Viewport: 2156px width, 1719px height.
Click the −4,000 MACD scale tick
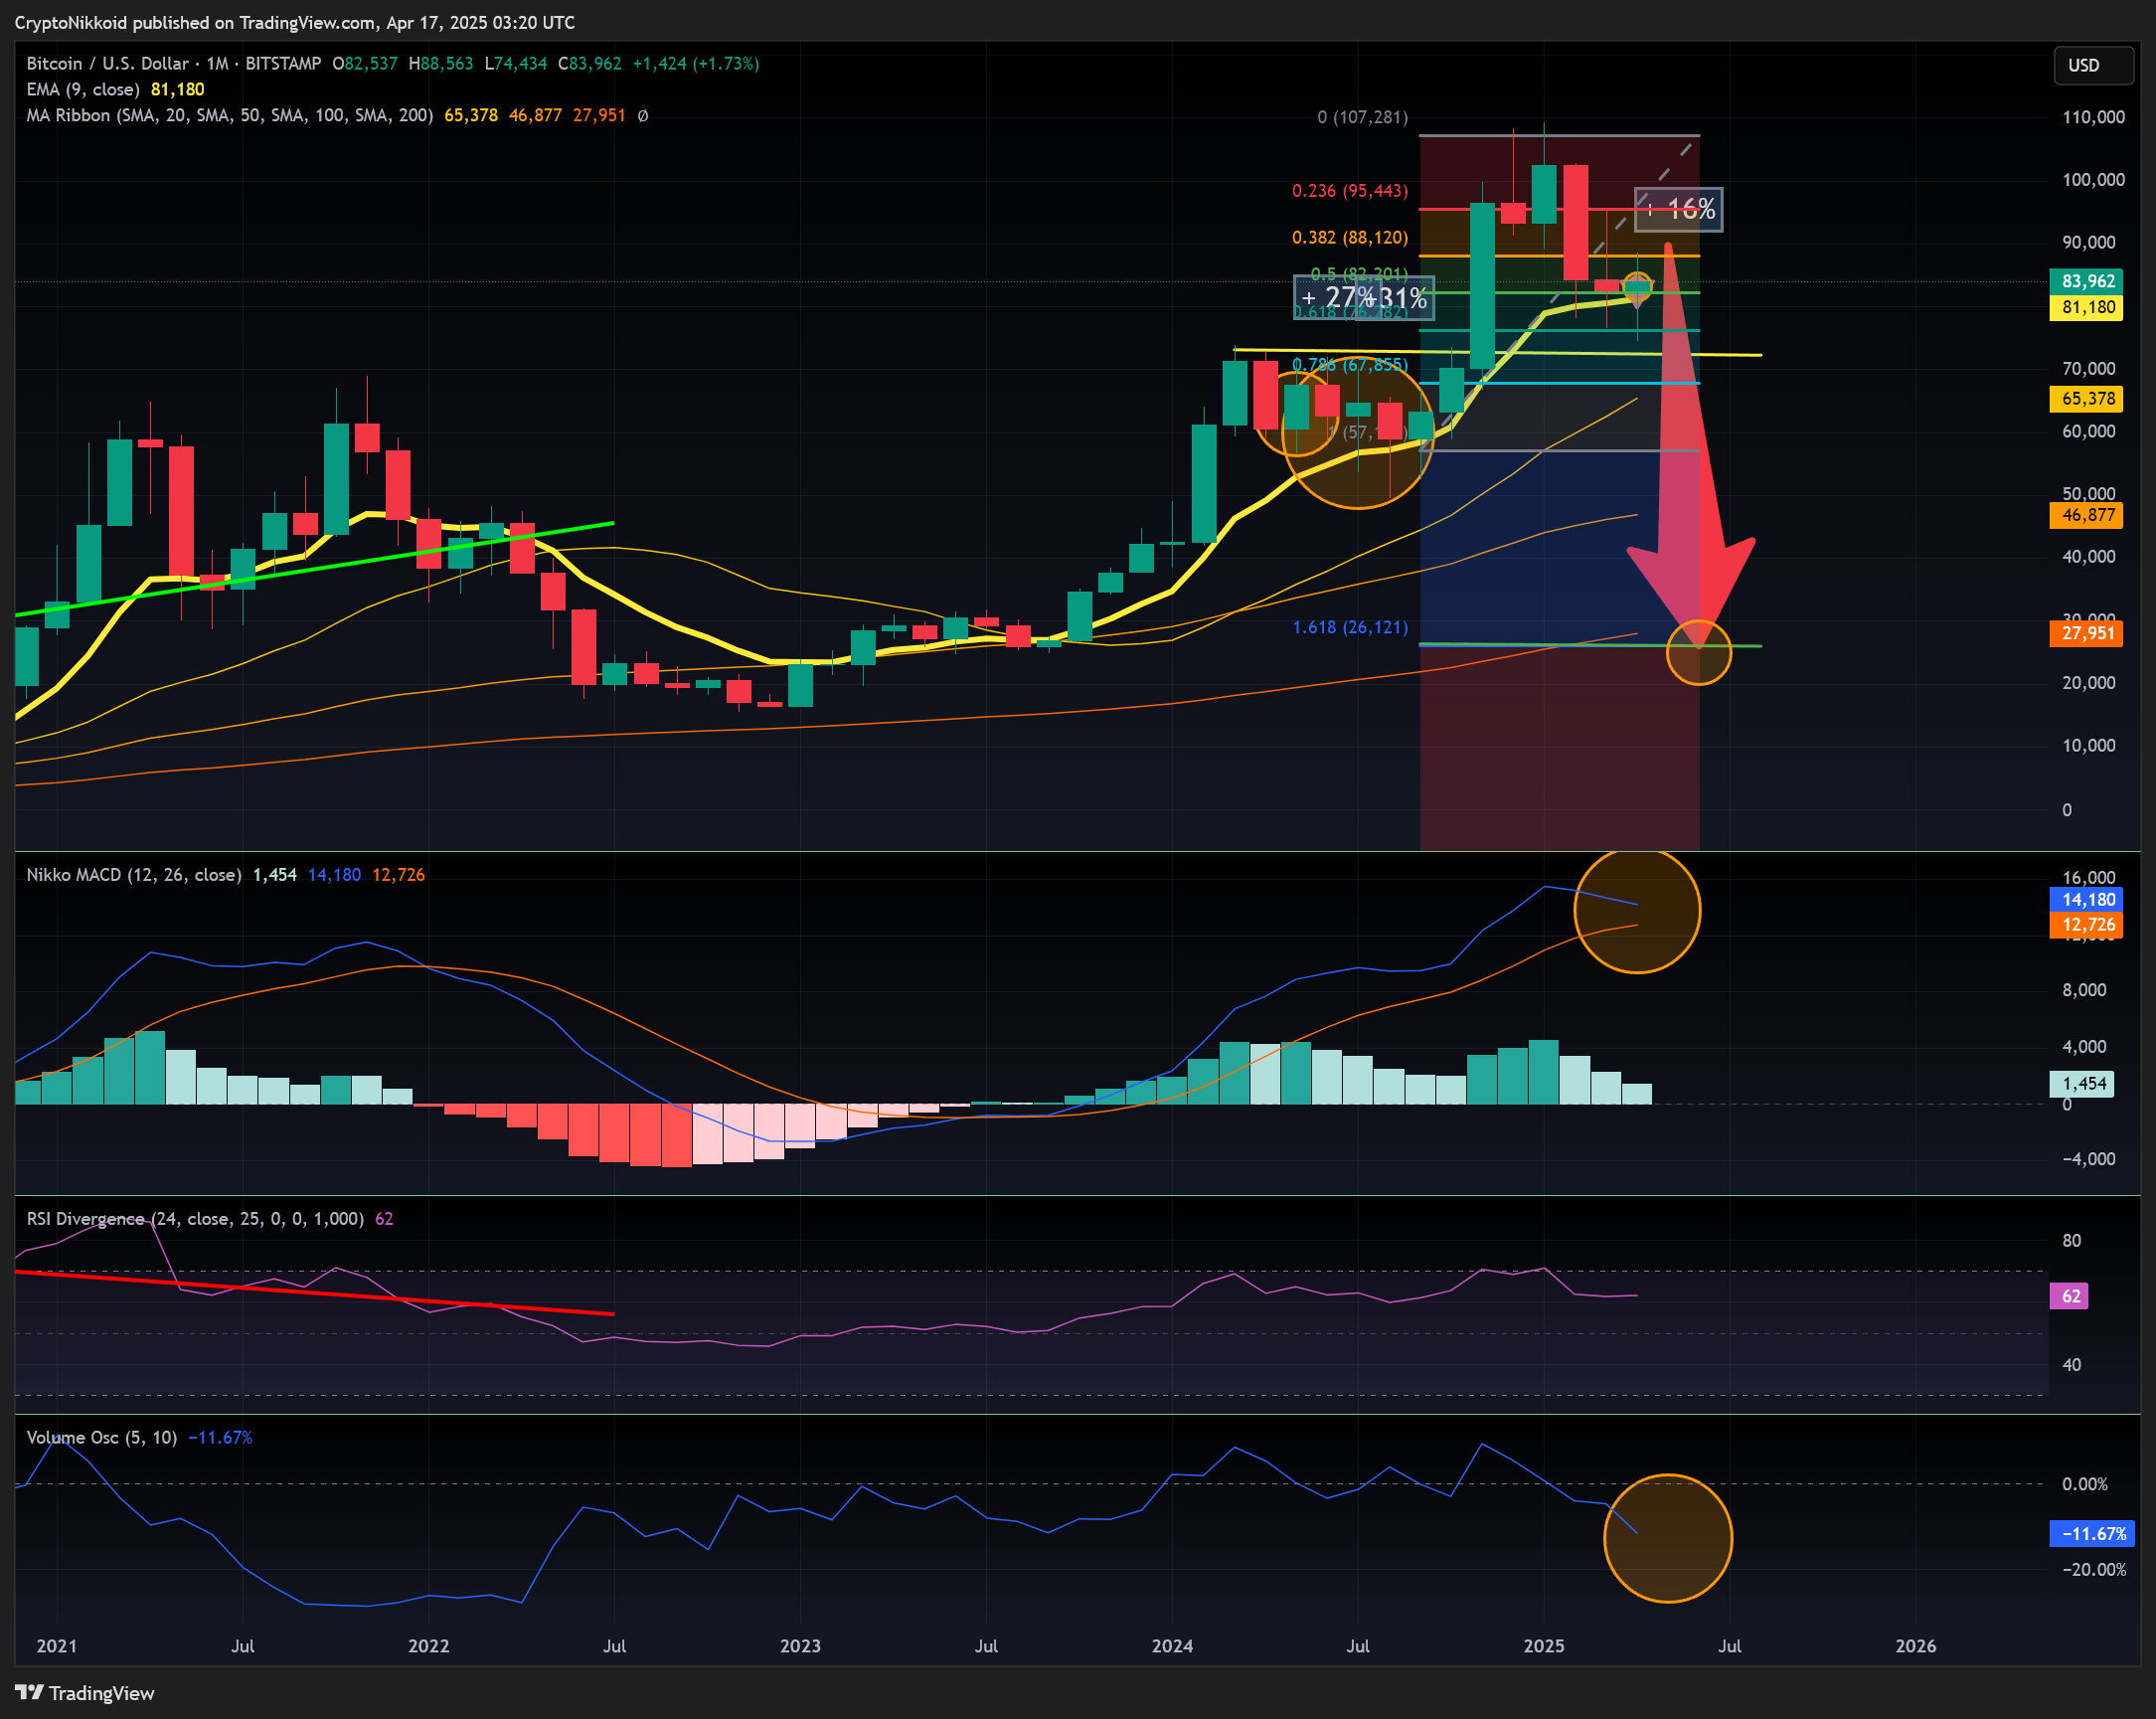[2089, 1159]
